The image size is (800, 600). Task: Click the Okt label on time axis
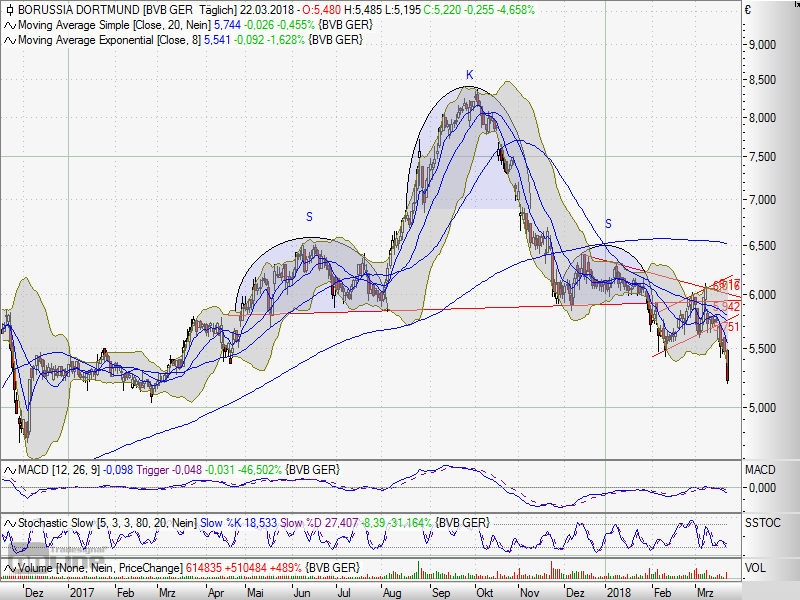coord(485,593)
